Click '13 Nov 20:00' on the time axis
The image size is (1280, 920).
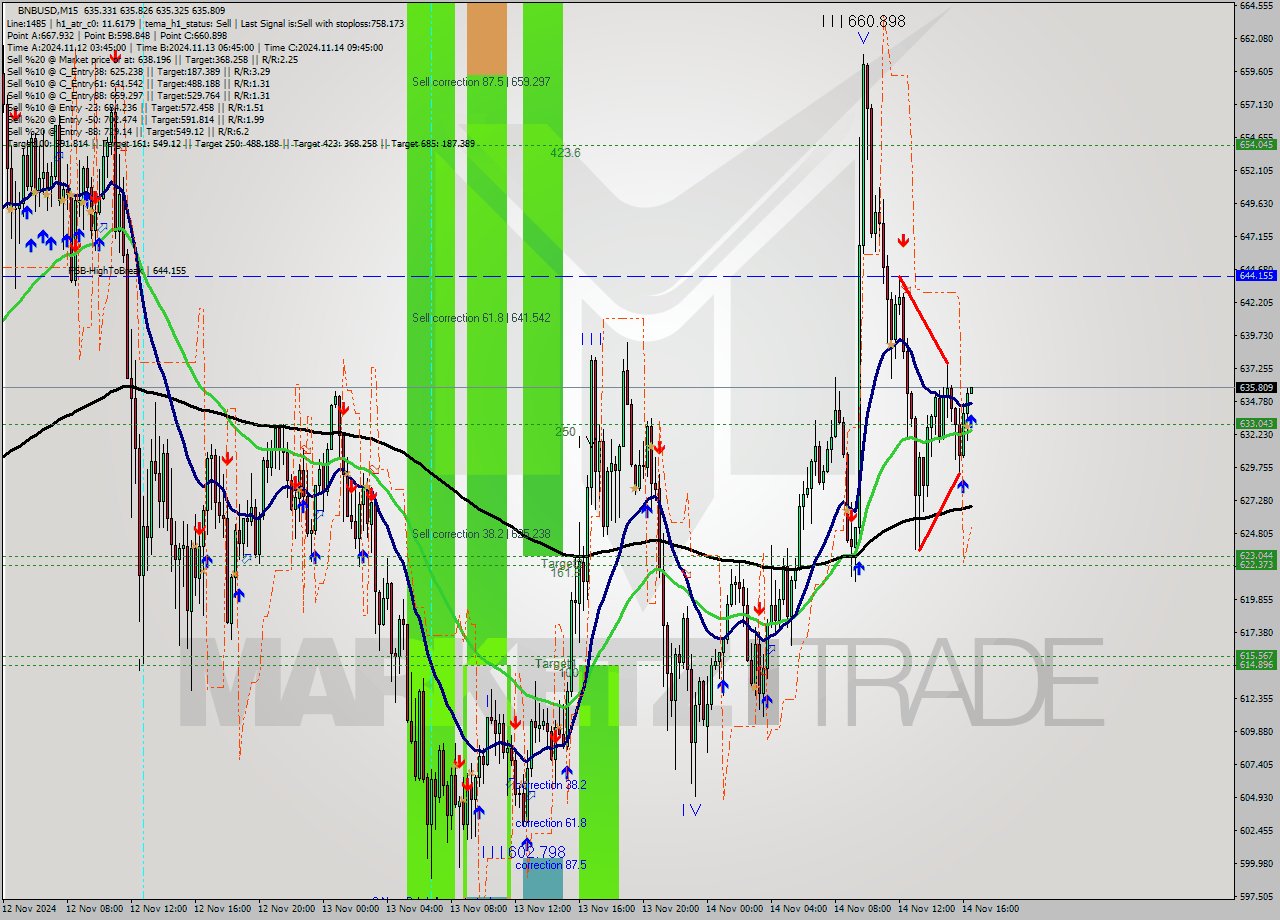coord(672,909)
